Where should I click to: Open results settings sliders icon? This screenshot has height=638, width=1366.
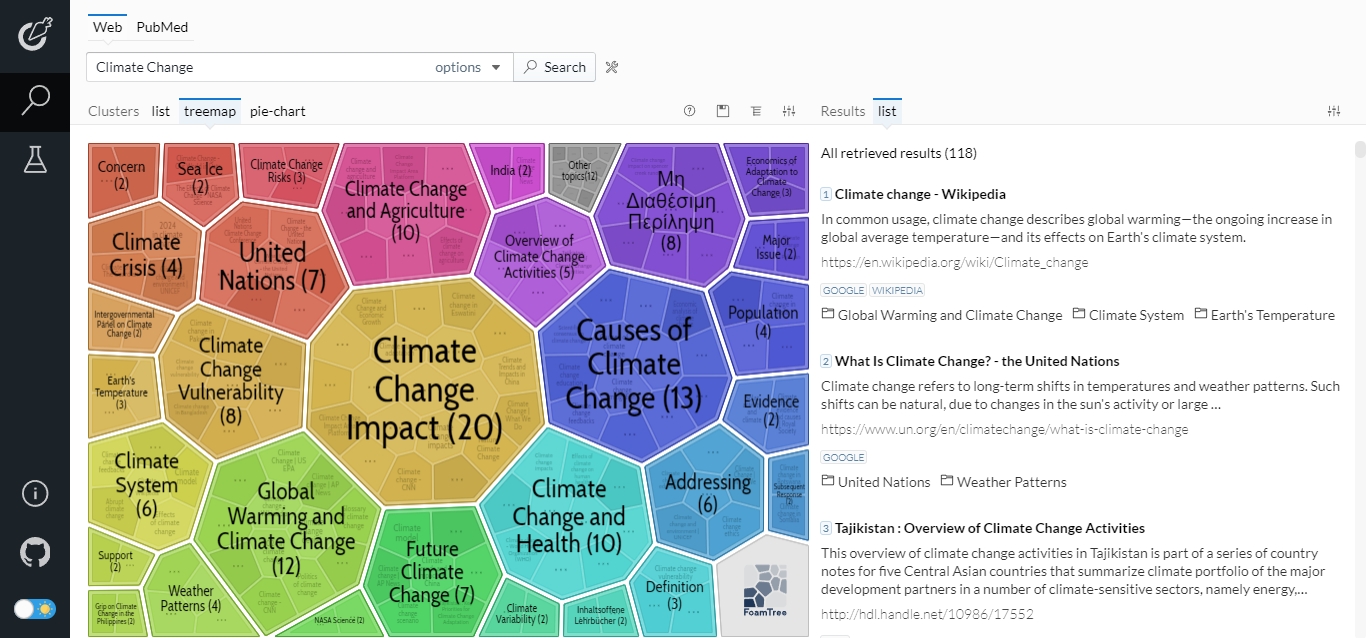(x=1333, y=111)
